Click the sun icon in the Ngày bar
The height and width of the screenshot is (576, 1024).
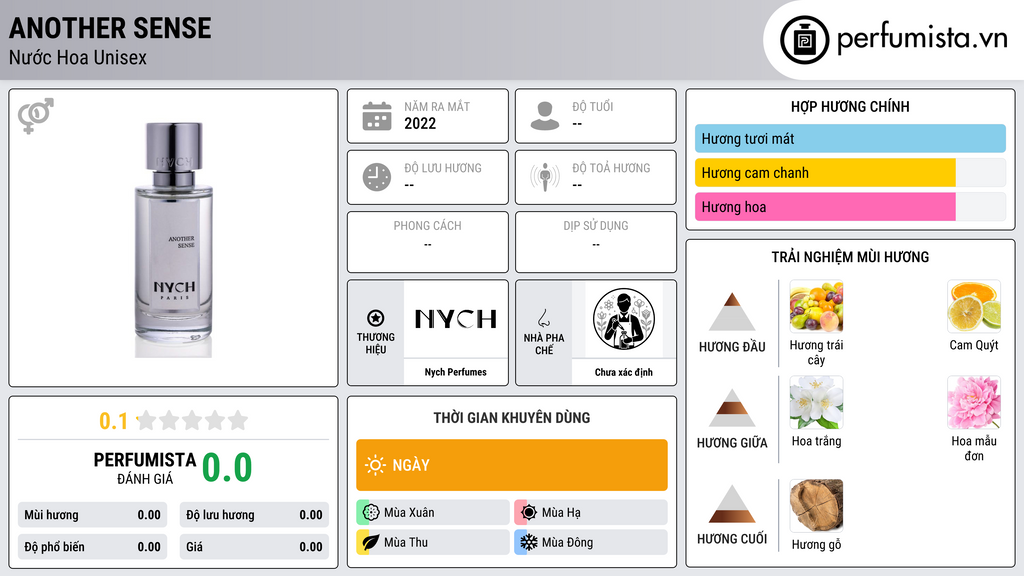(375, 465)
